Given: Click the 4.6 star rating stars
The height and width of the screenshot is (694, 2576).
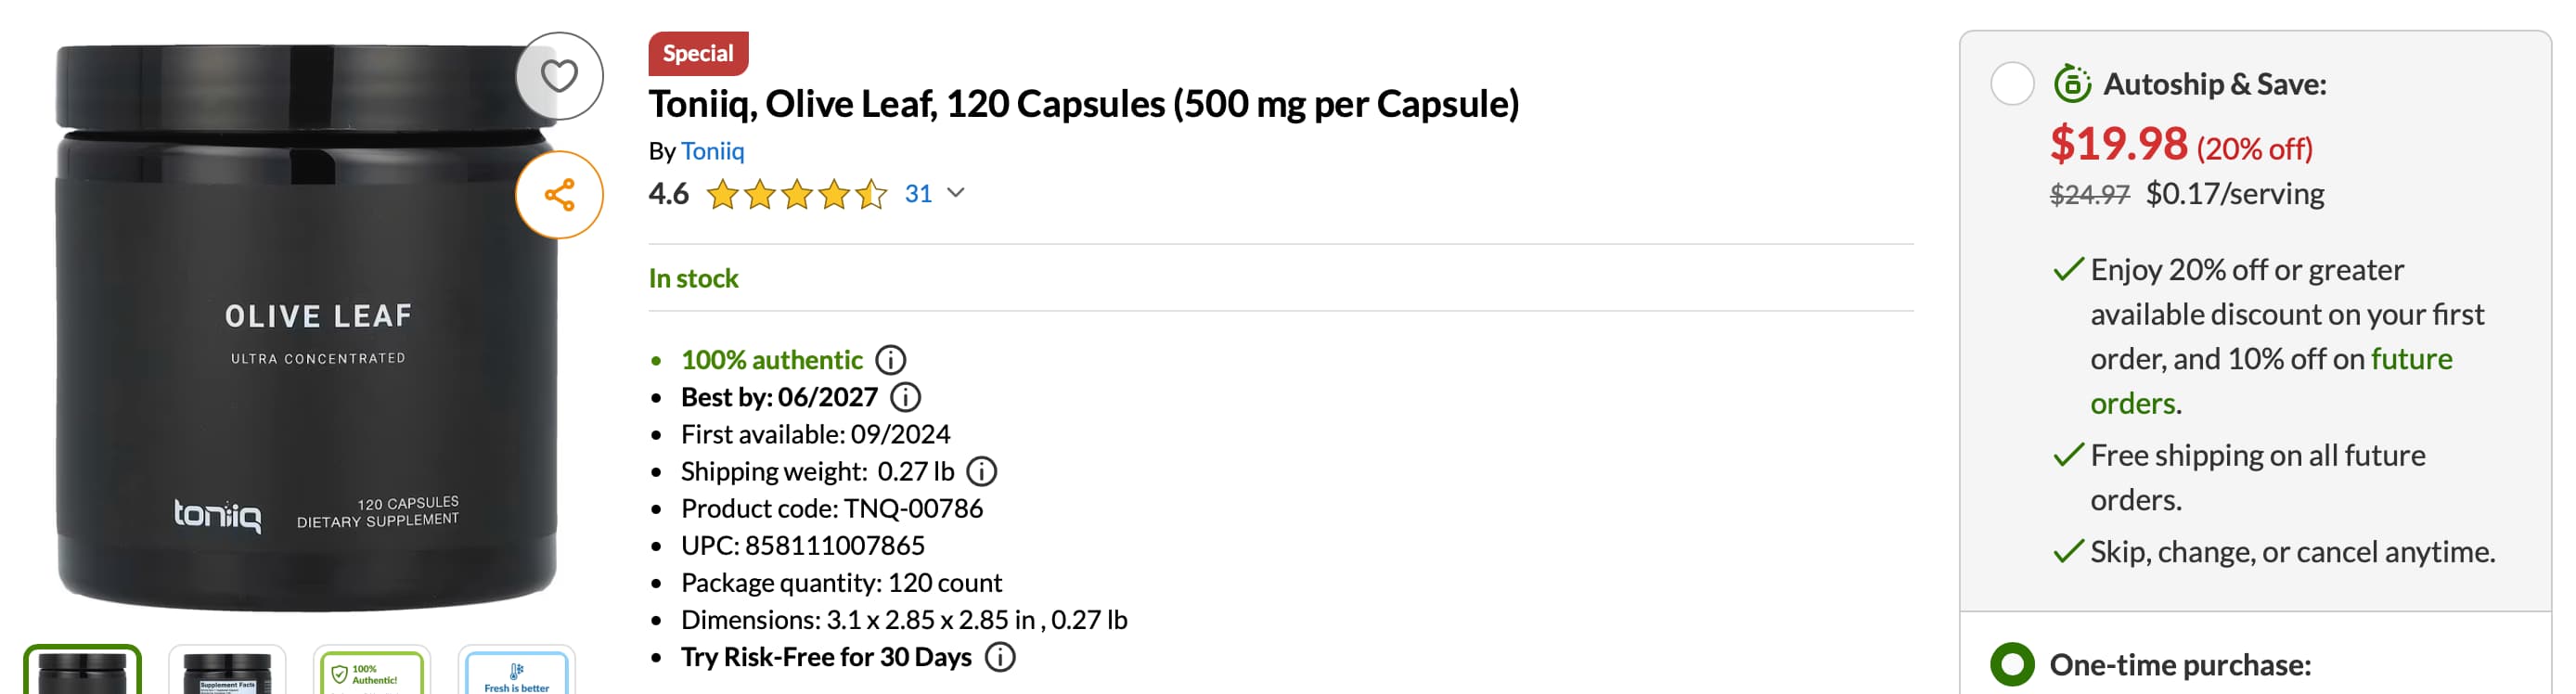Looking at the screenshot, I should pyautogui.click(x=796, y=194).
